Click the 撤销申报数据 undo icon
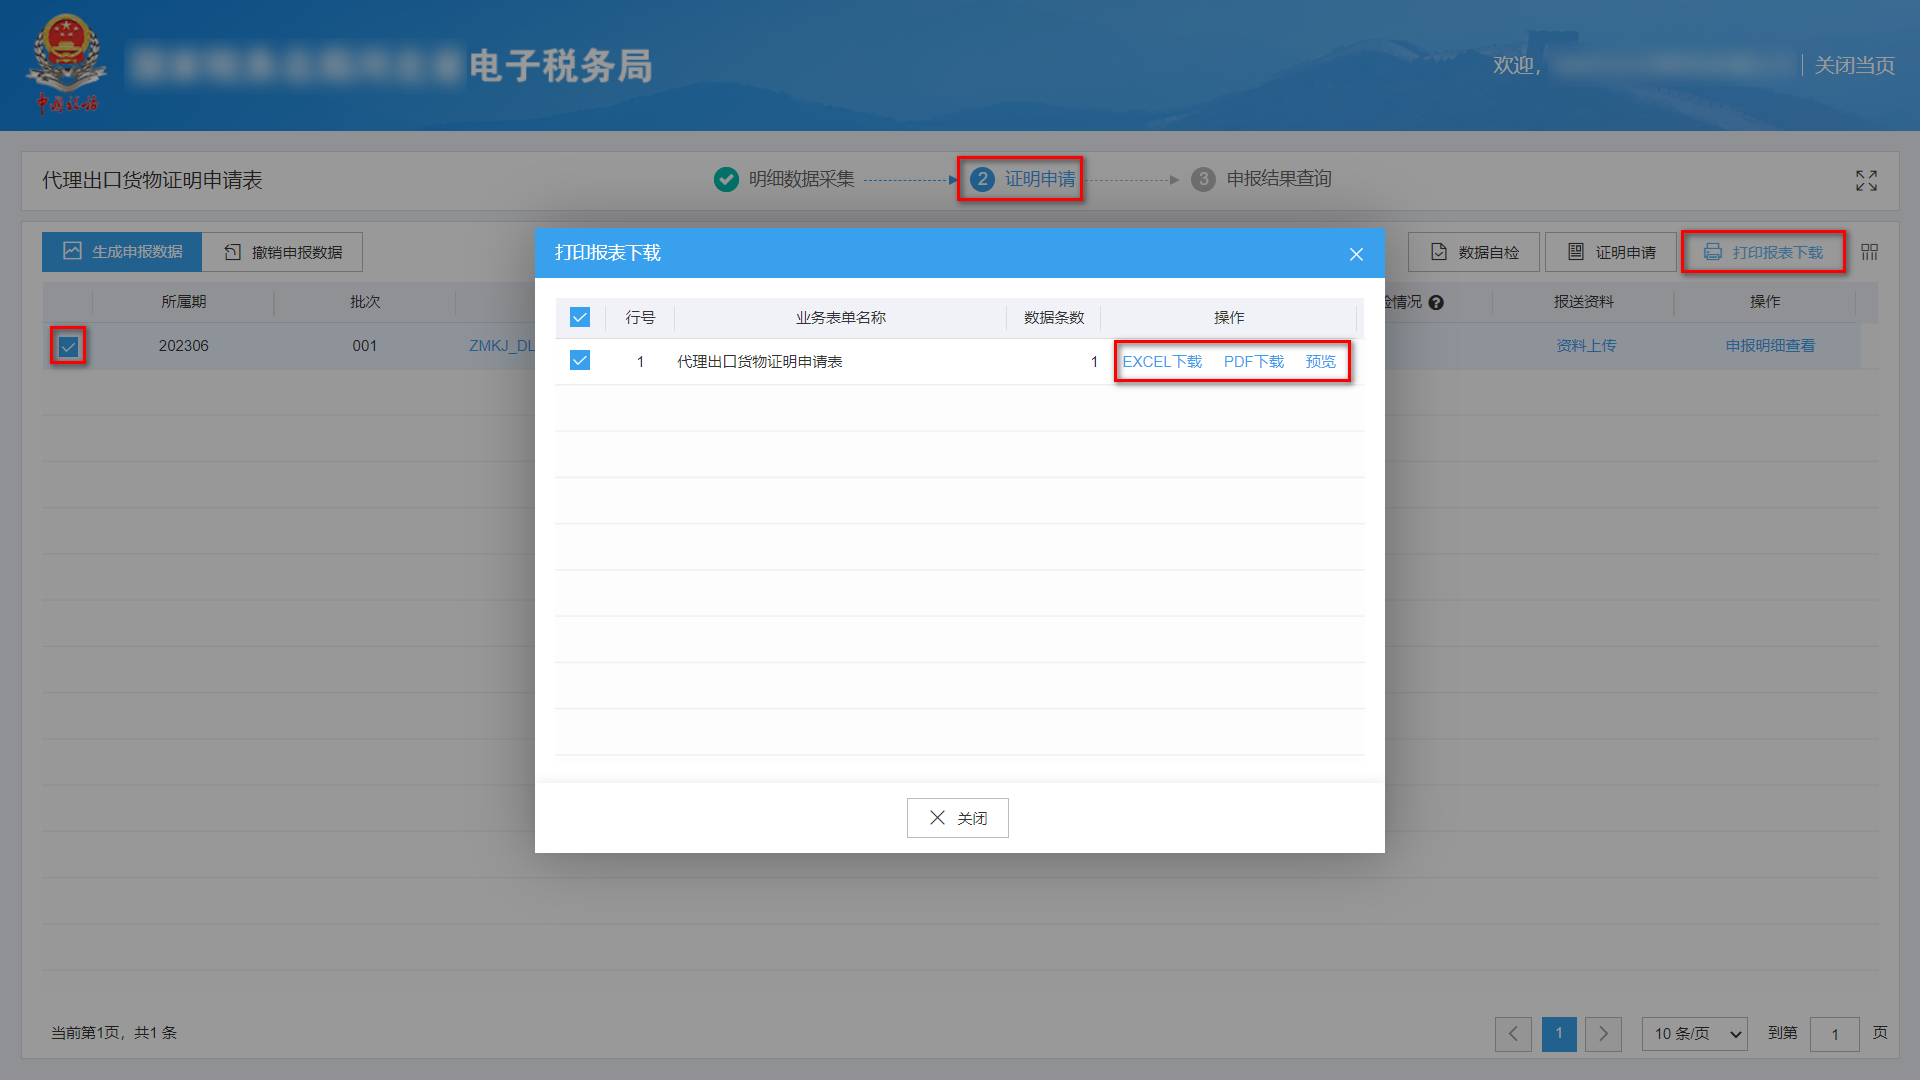The width and height of the screenshot is (1920, 1080). click(231, 251)
